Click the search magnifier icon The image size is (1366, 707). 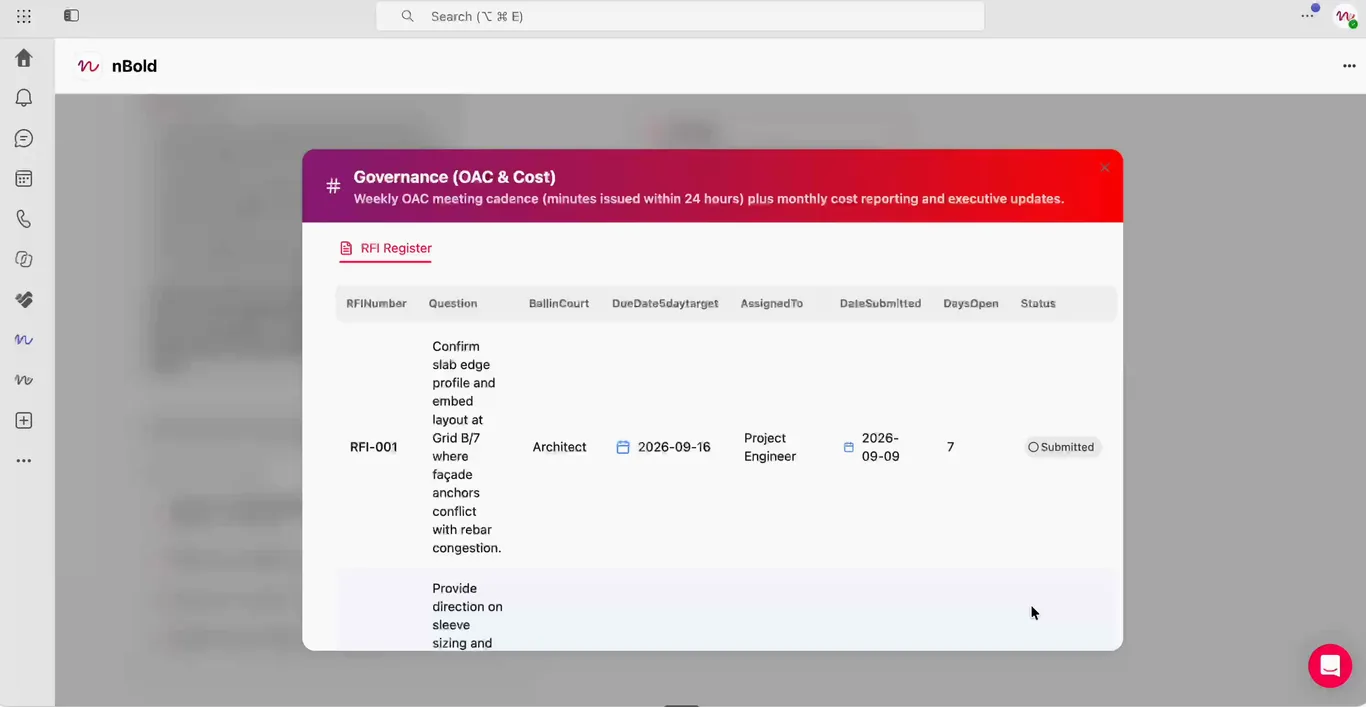pos(407,16)
